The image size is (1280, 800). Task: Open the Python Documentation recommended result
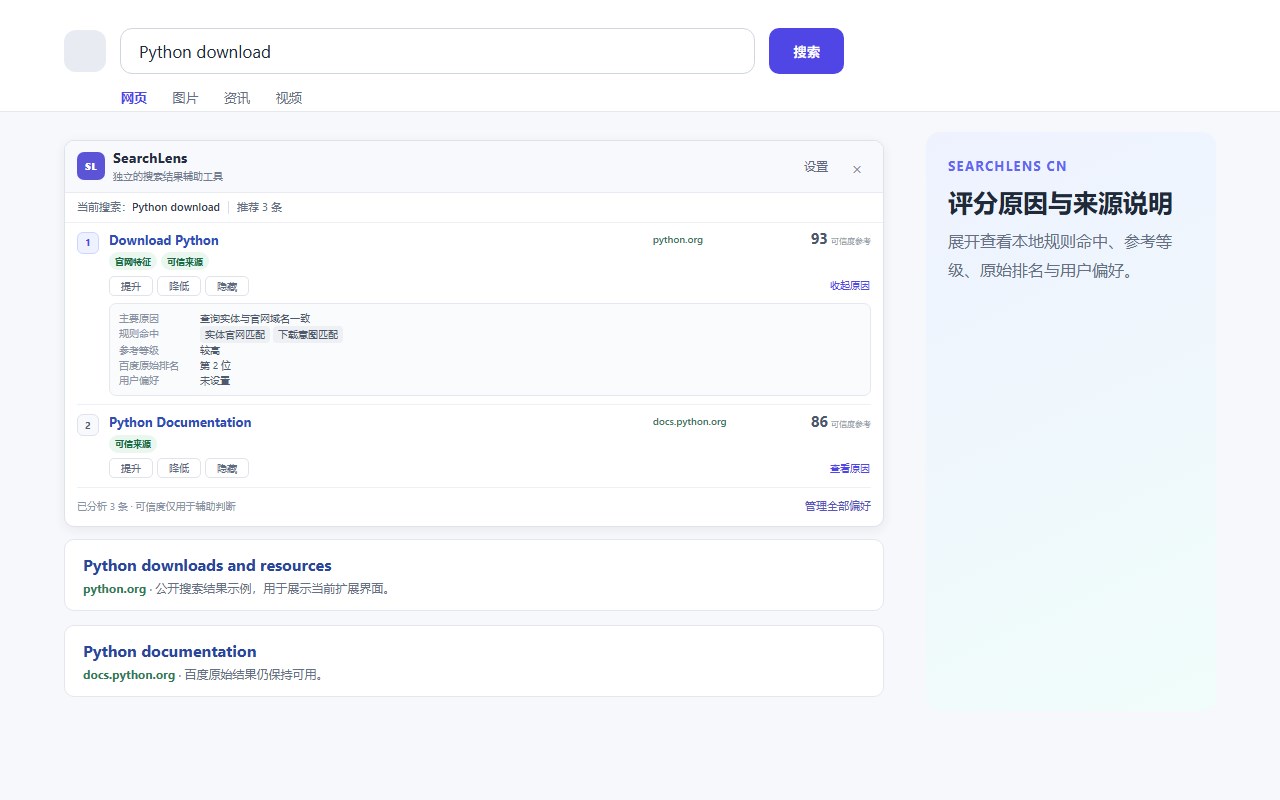180,422
